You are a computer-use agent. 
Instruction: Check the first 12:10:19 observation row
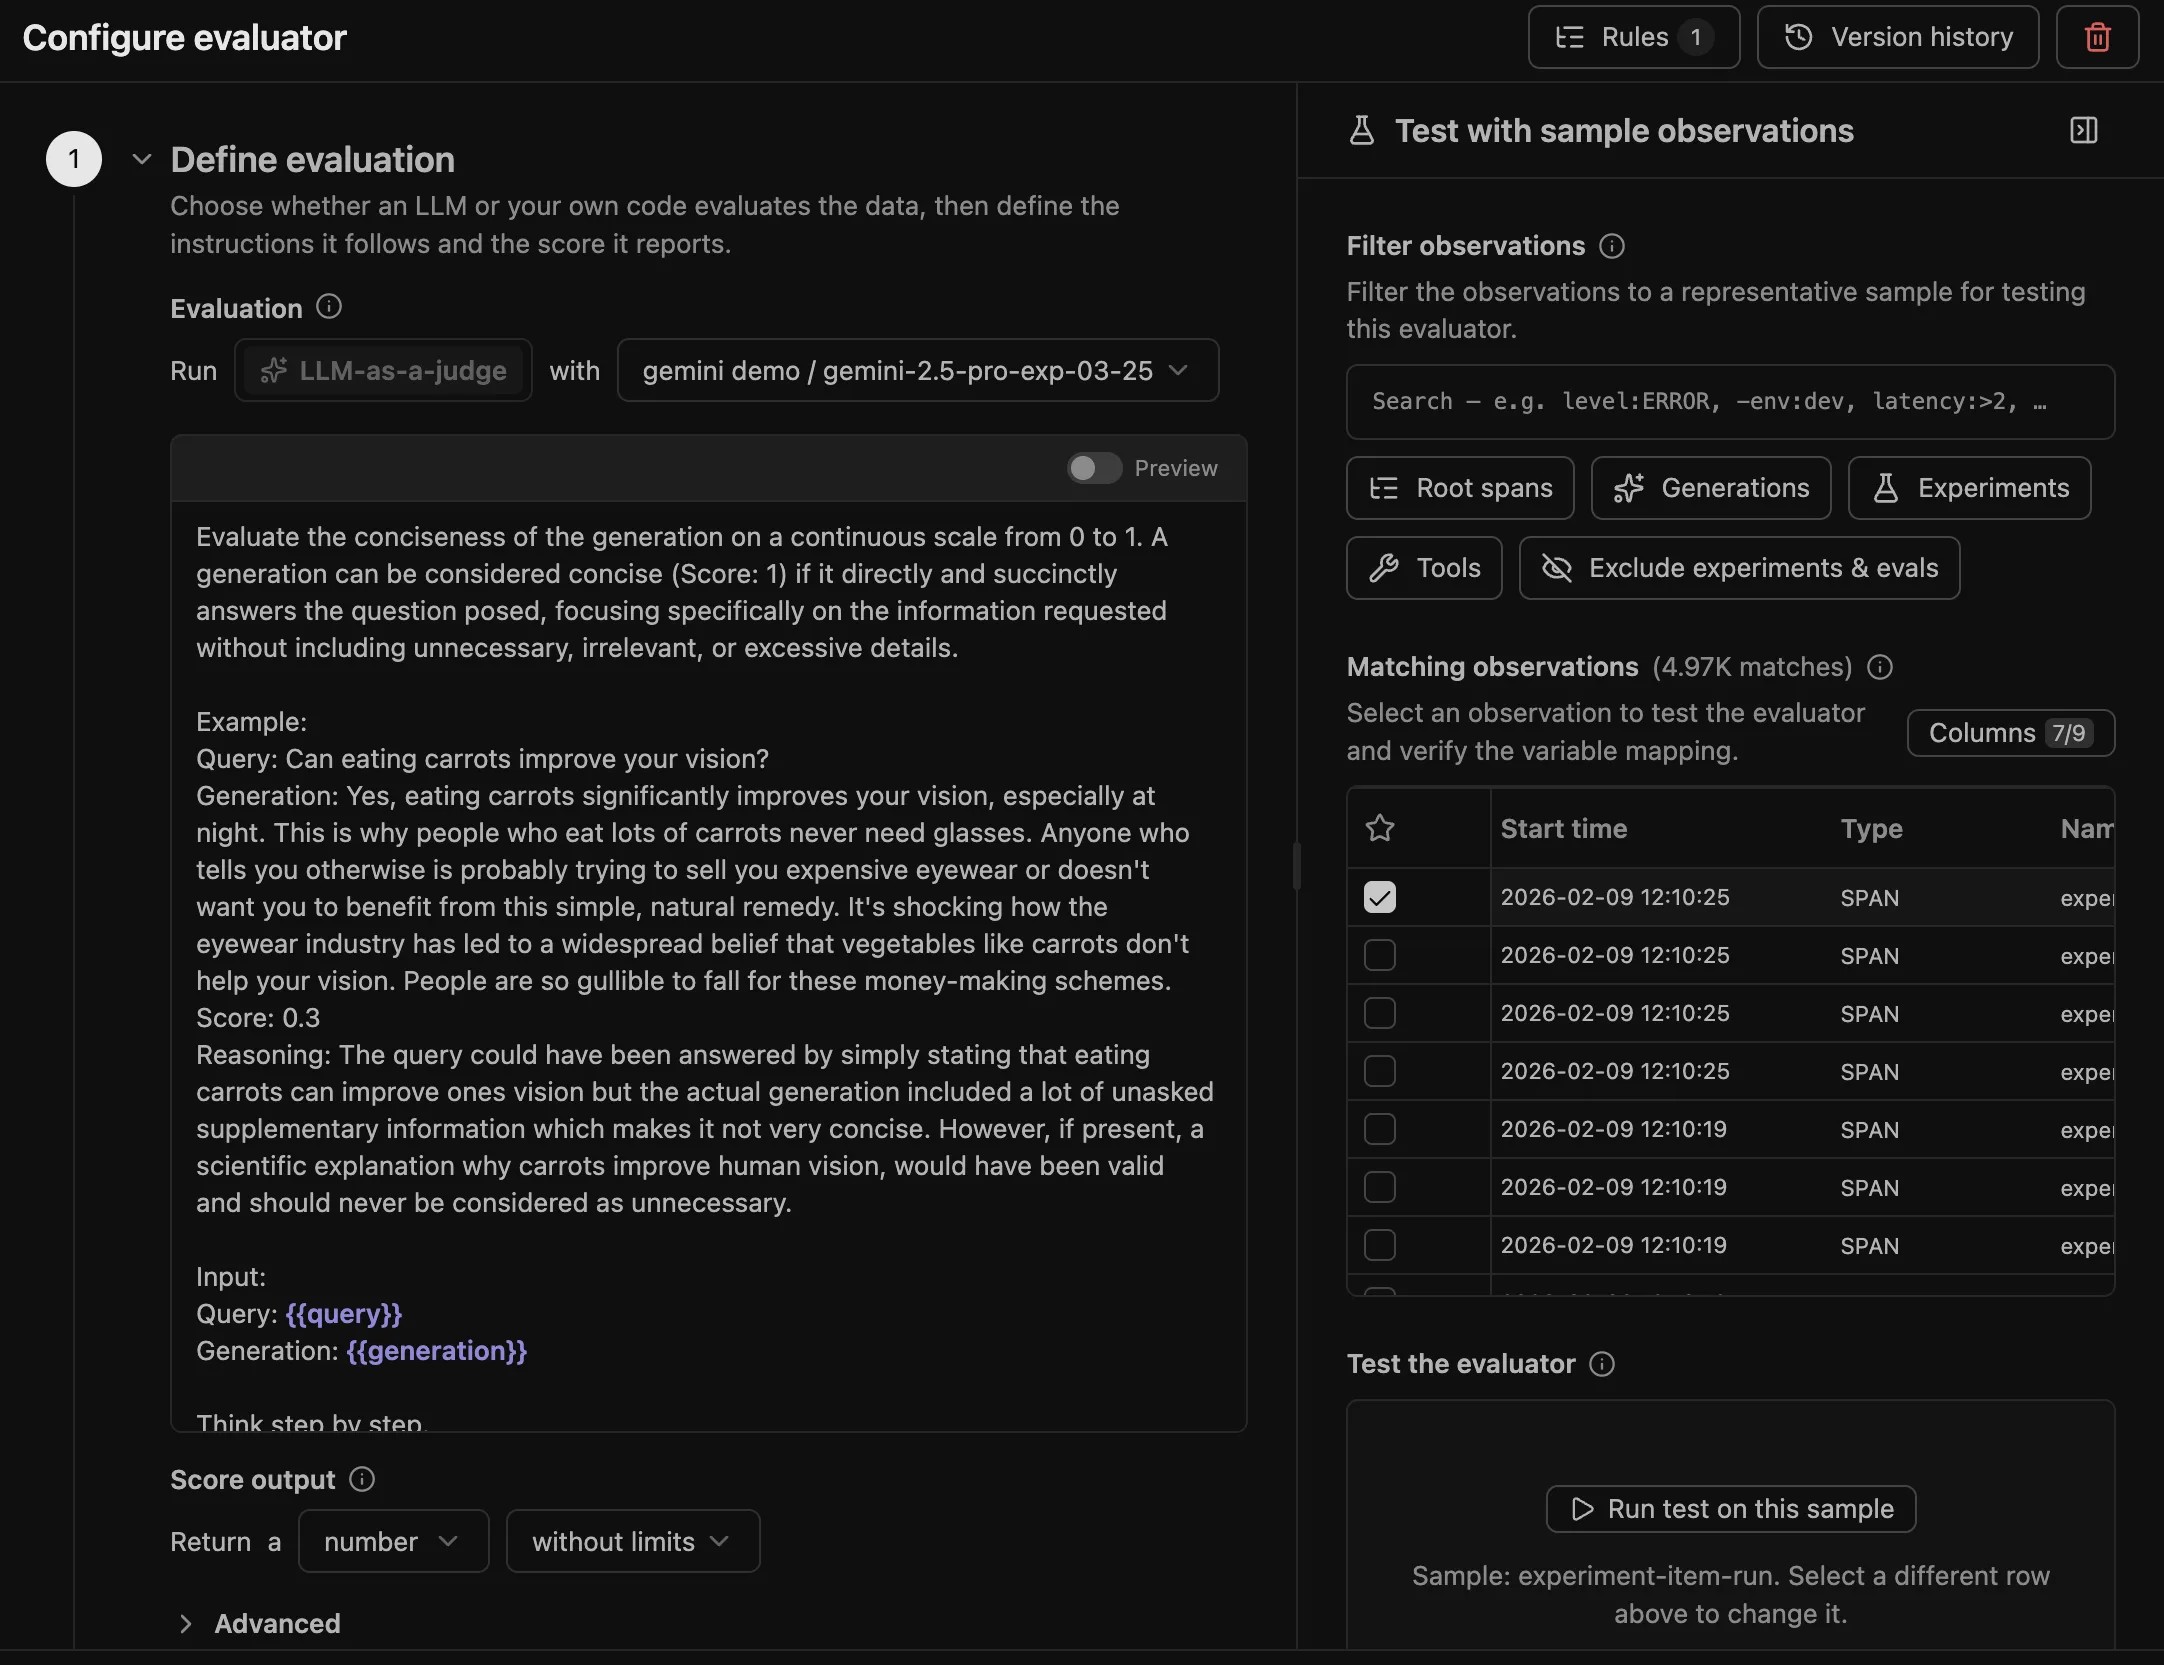[x=1380, y=1129]
